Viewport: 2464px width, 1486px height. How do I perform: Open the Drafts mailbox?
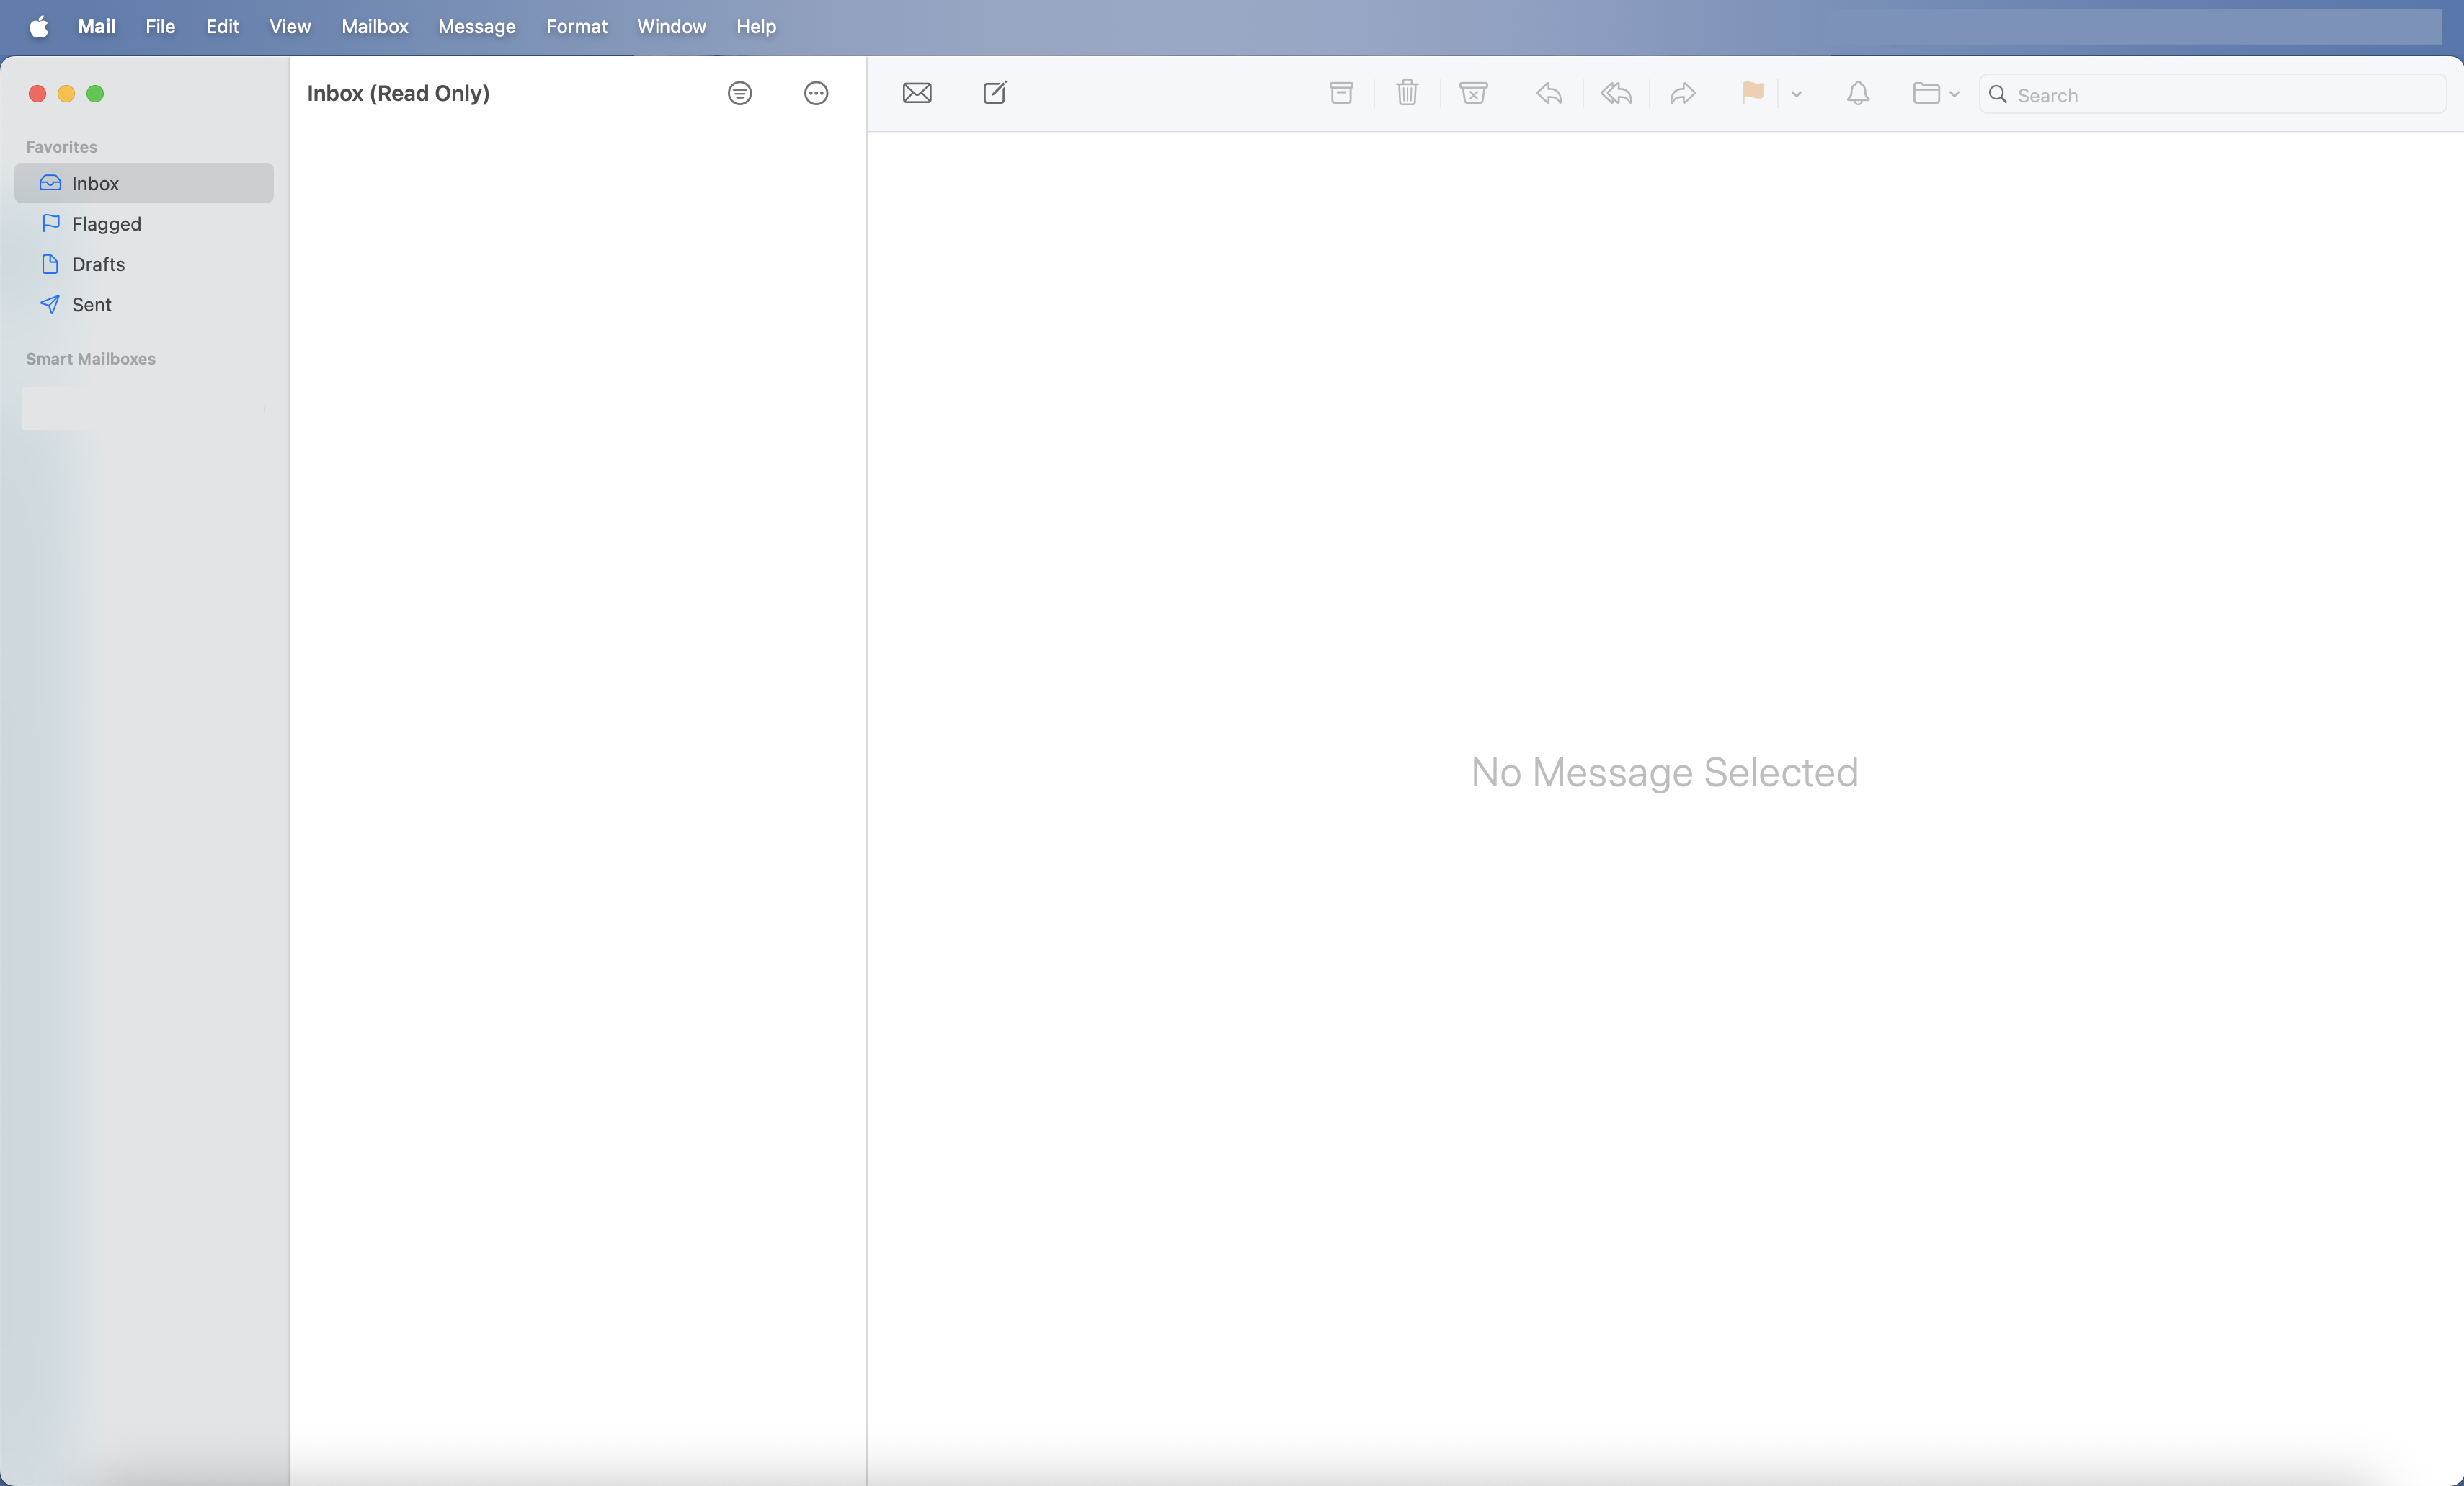[x=144, y=264]
